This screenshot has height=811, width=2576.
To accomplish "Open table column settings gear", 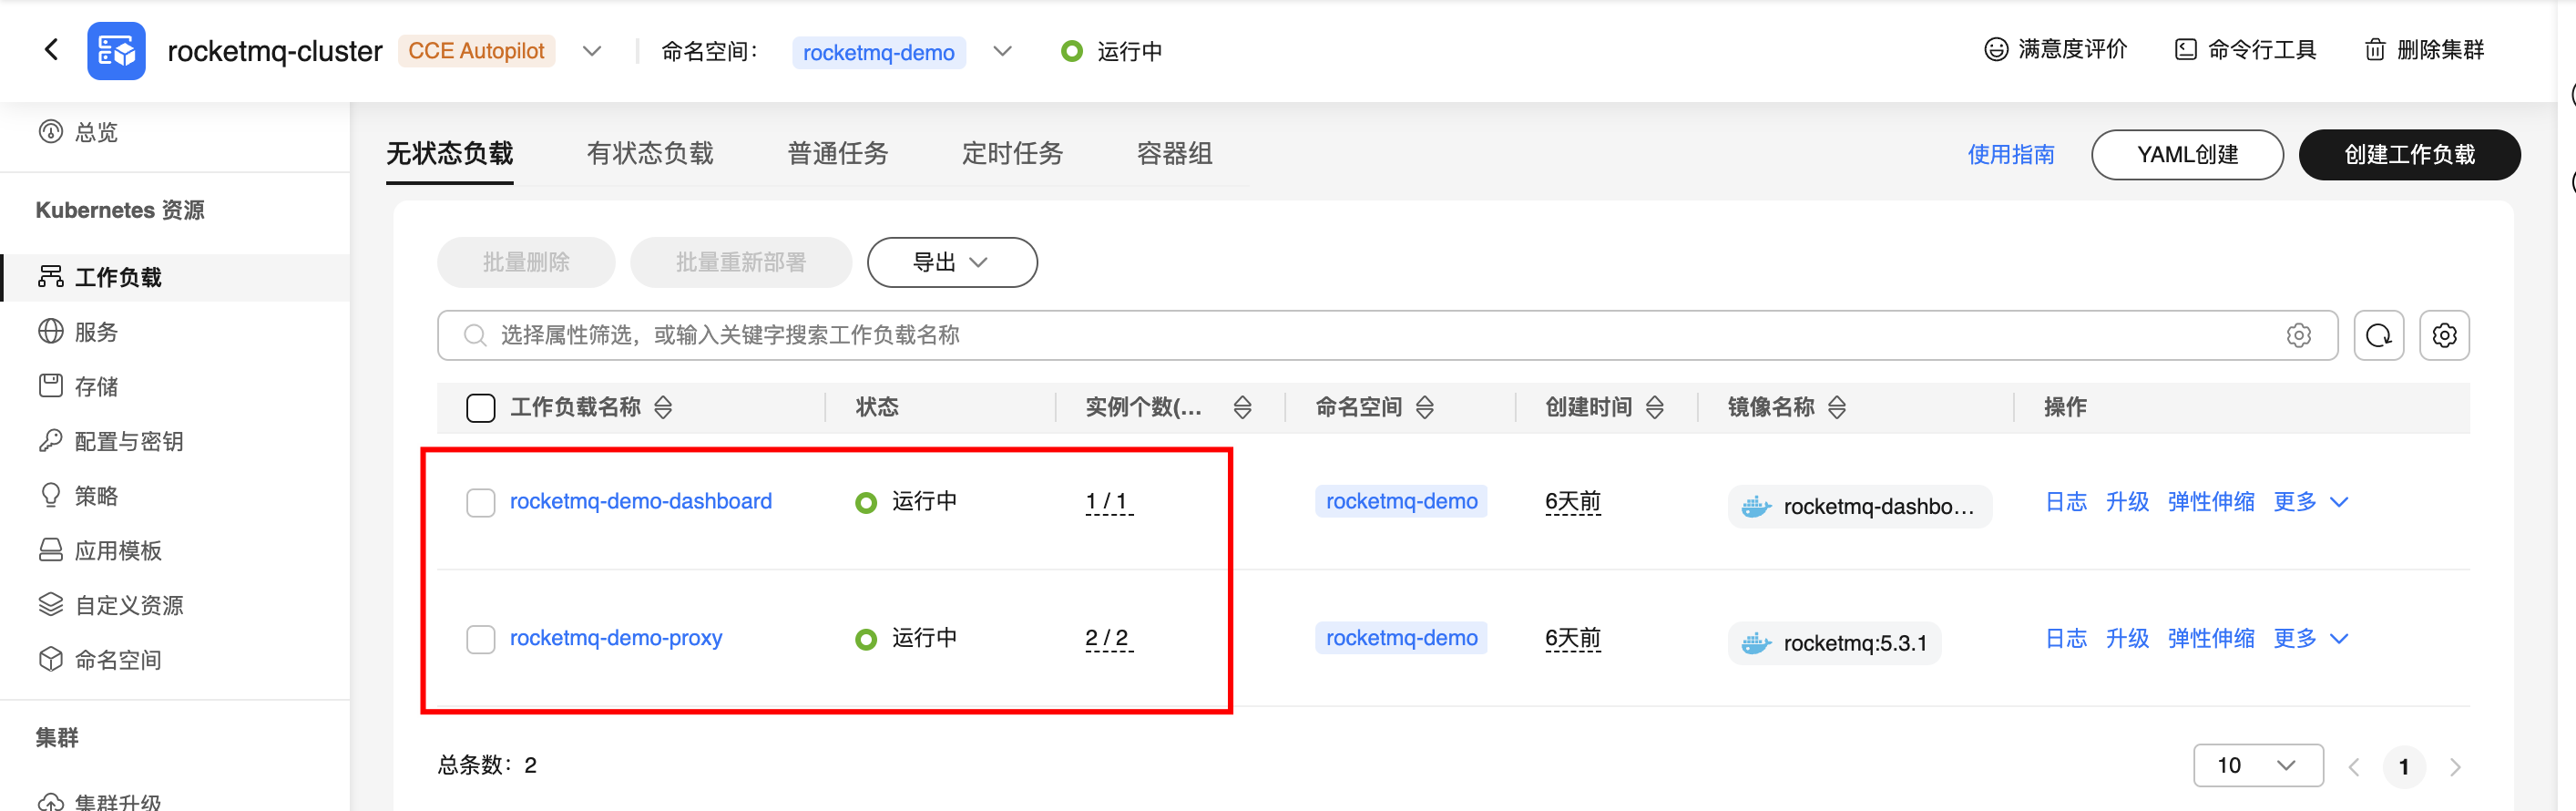I will click(x=2444, y=335).
